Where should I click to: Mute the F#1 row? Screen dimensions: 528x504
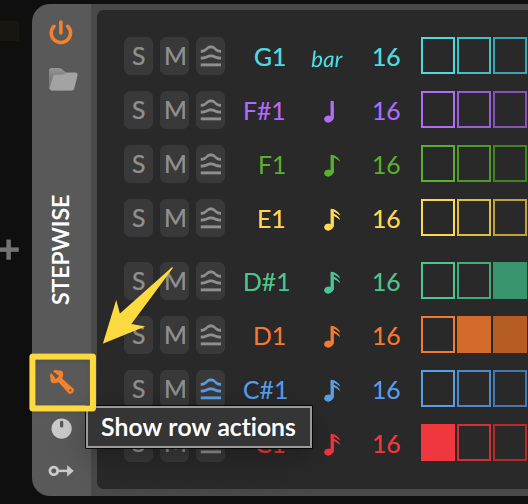(x=174, y=110)
